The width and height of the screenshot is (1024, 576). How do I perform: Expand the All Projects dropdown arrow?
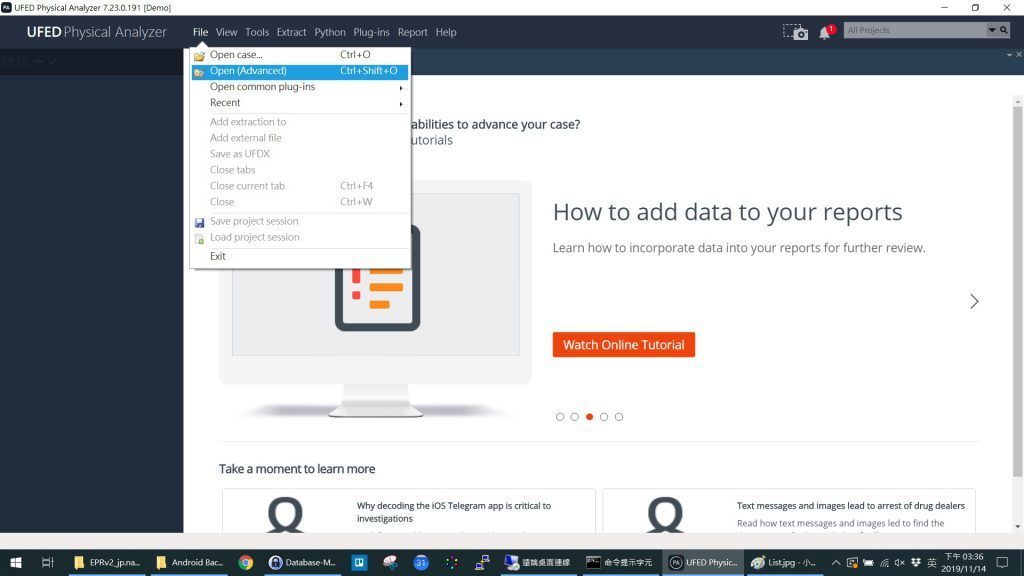[x=991, y=30]
